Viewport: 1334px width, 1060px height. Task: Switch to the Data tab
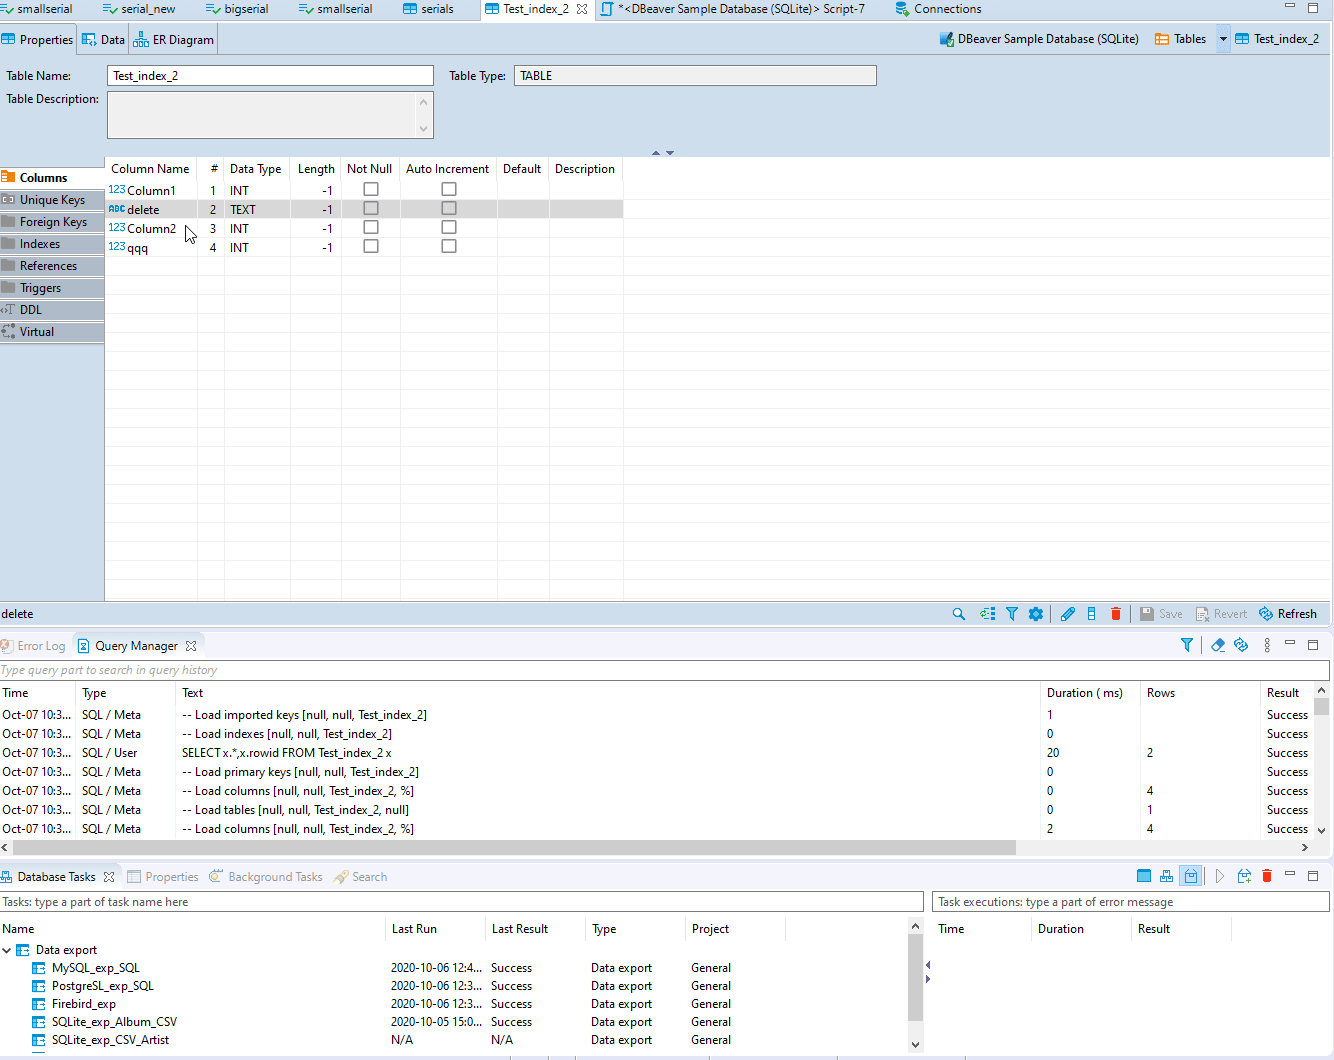[x=103, y=39]
